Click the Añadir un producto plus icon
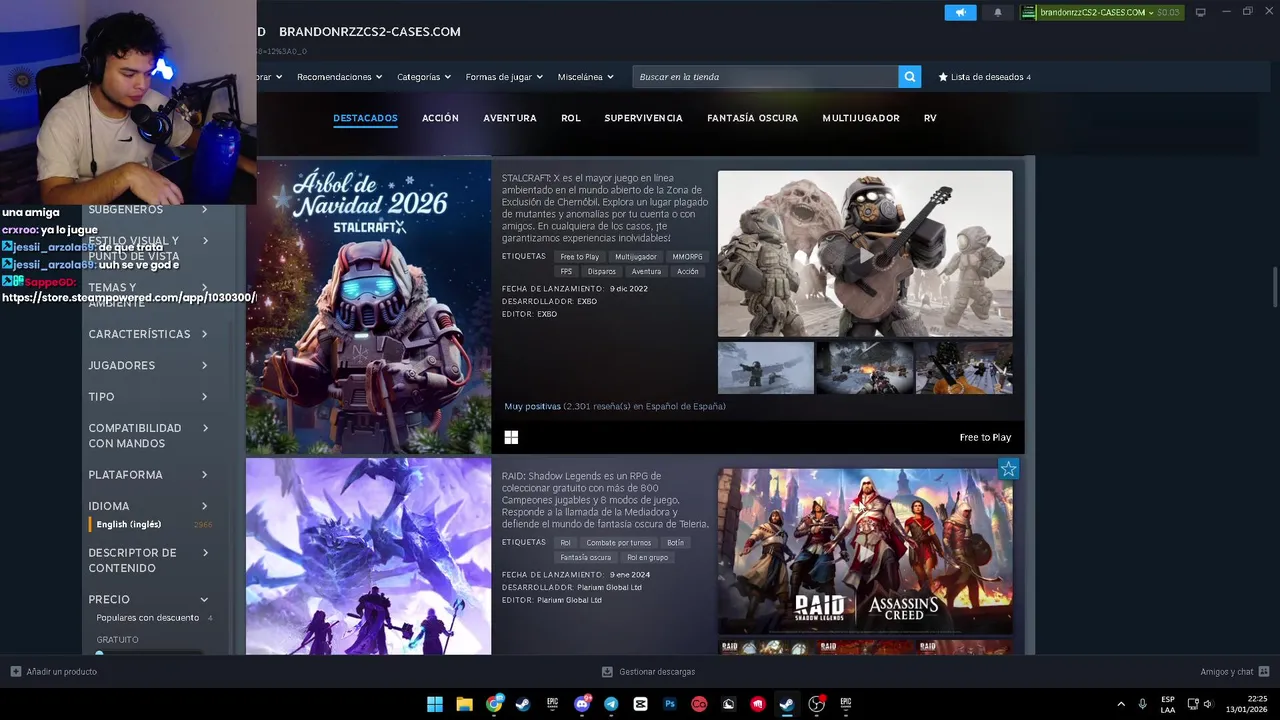The image size is (1280, 720). (15, 672)
